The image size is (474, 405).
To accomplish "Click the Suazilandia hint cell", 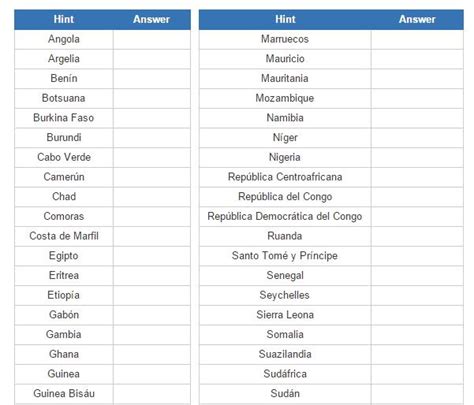I will pyautogui.click(x=285, y=354).
